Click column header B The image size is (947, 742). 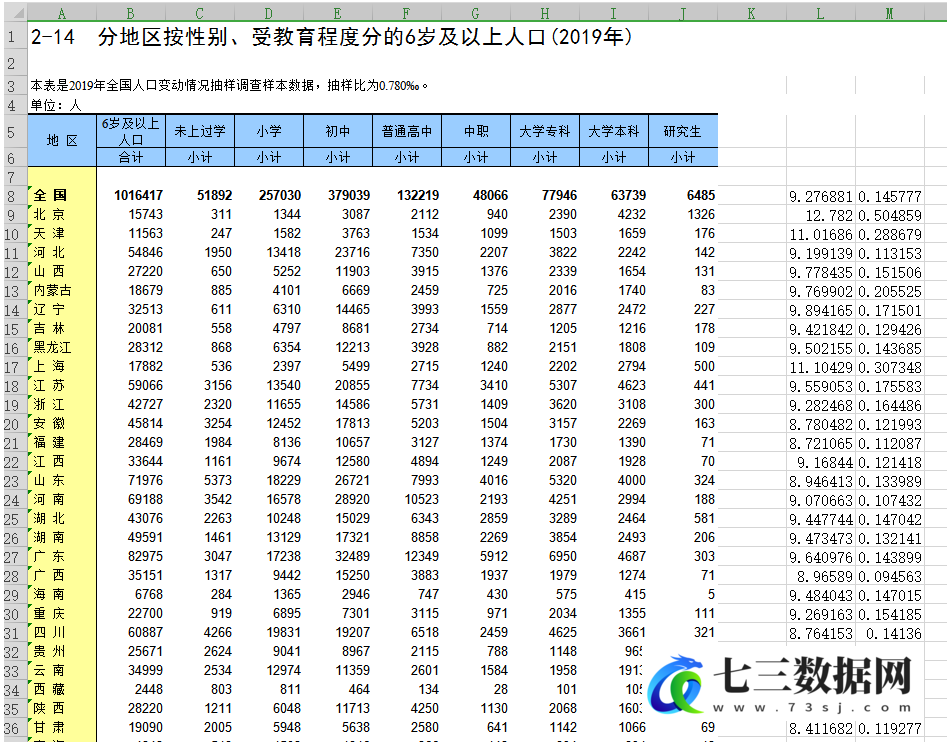click(x=130, y=13)
